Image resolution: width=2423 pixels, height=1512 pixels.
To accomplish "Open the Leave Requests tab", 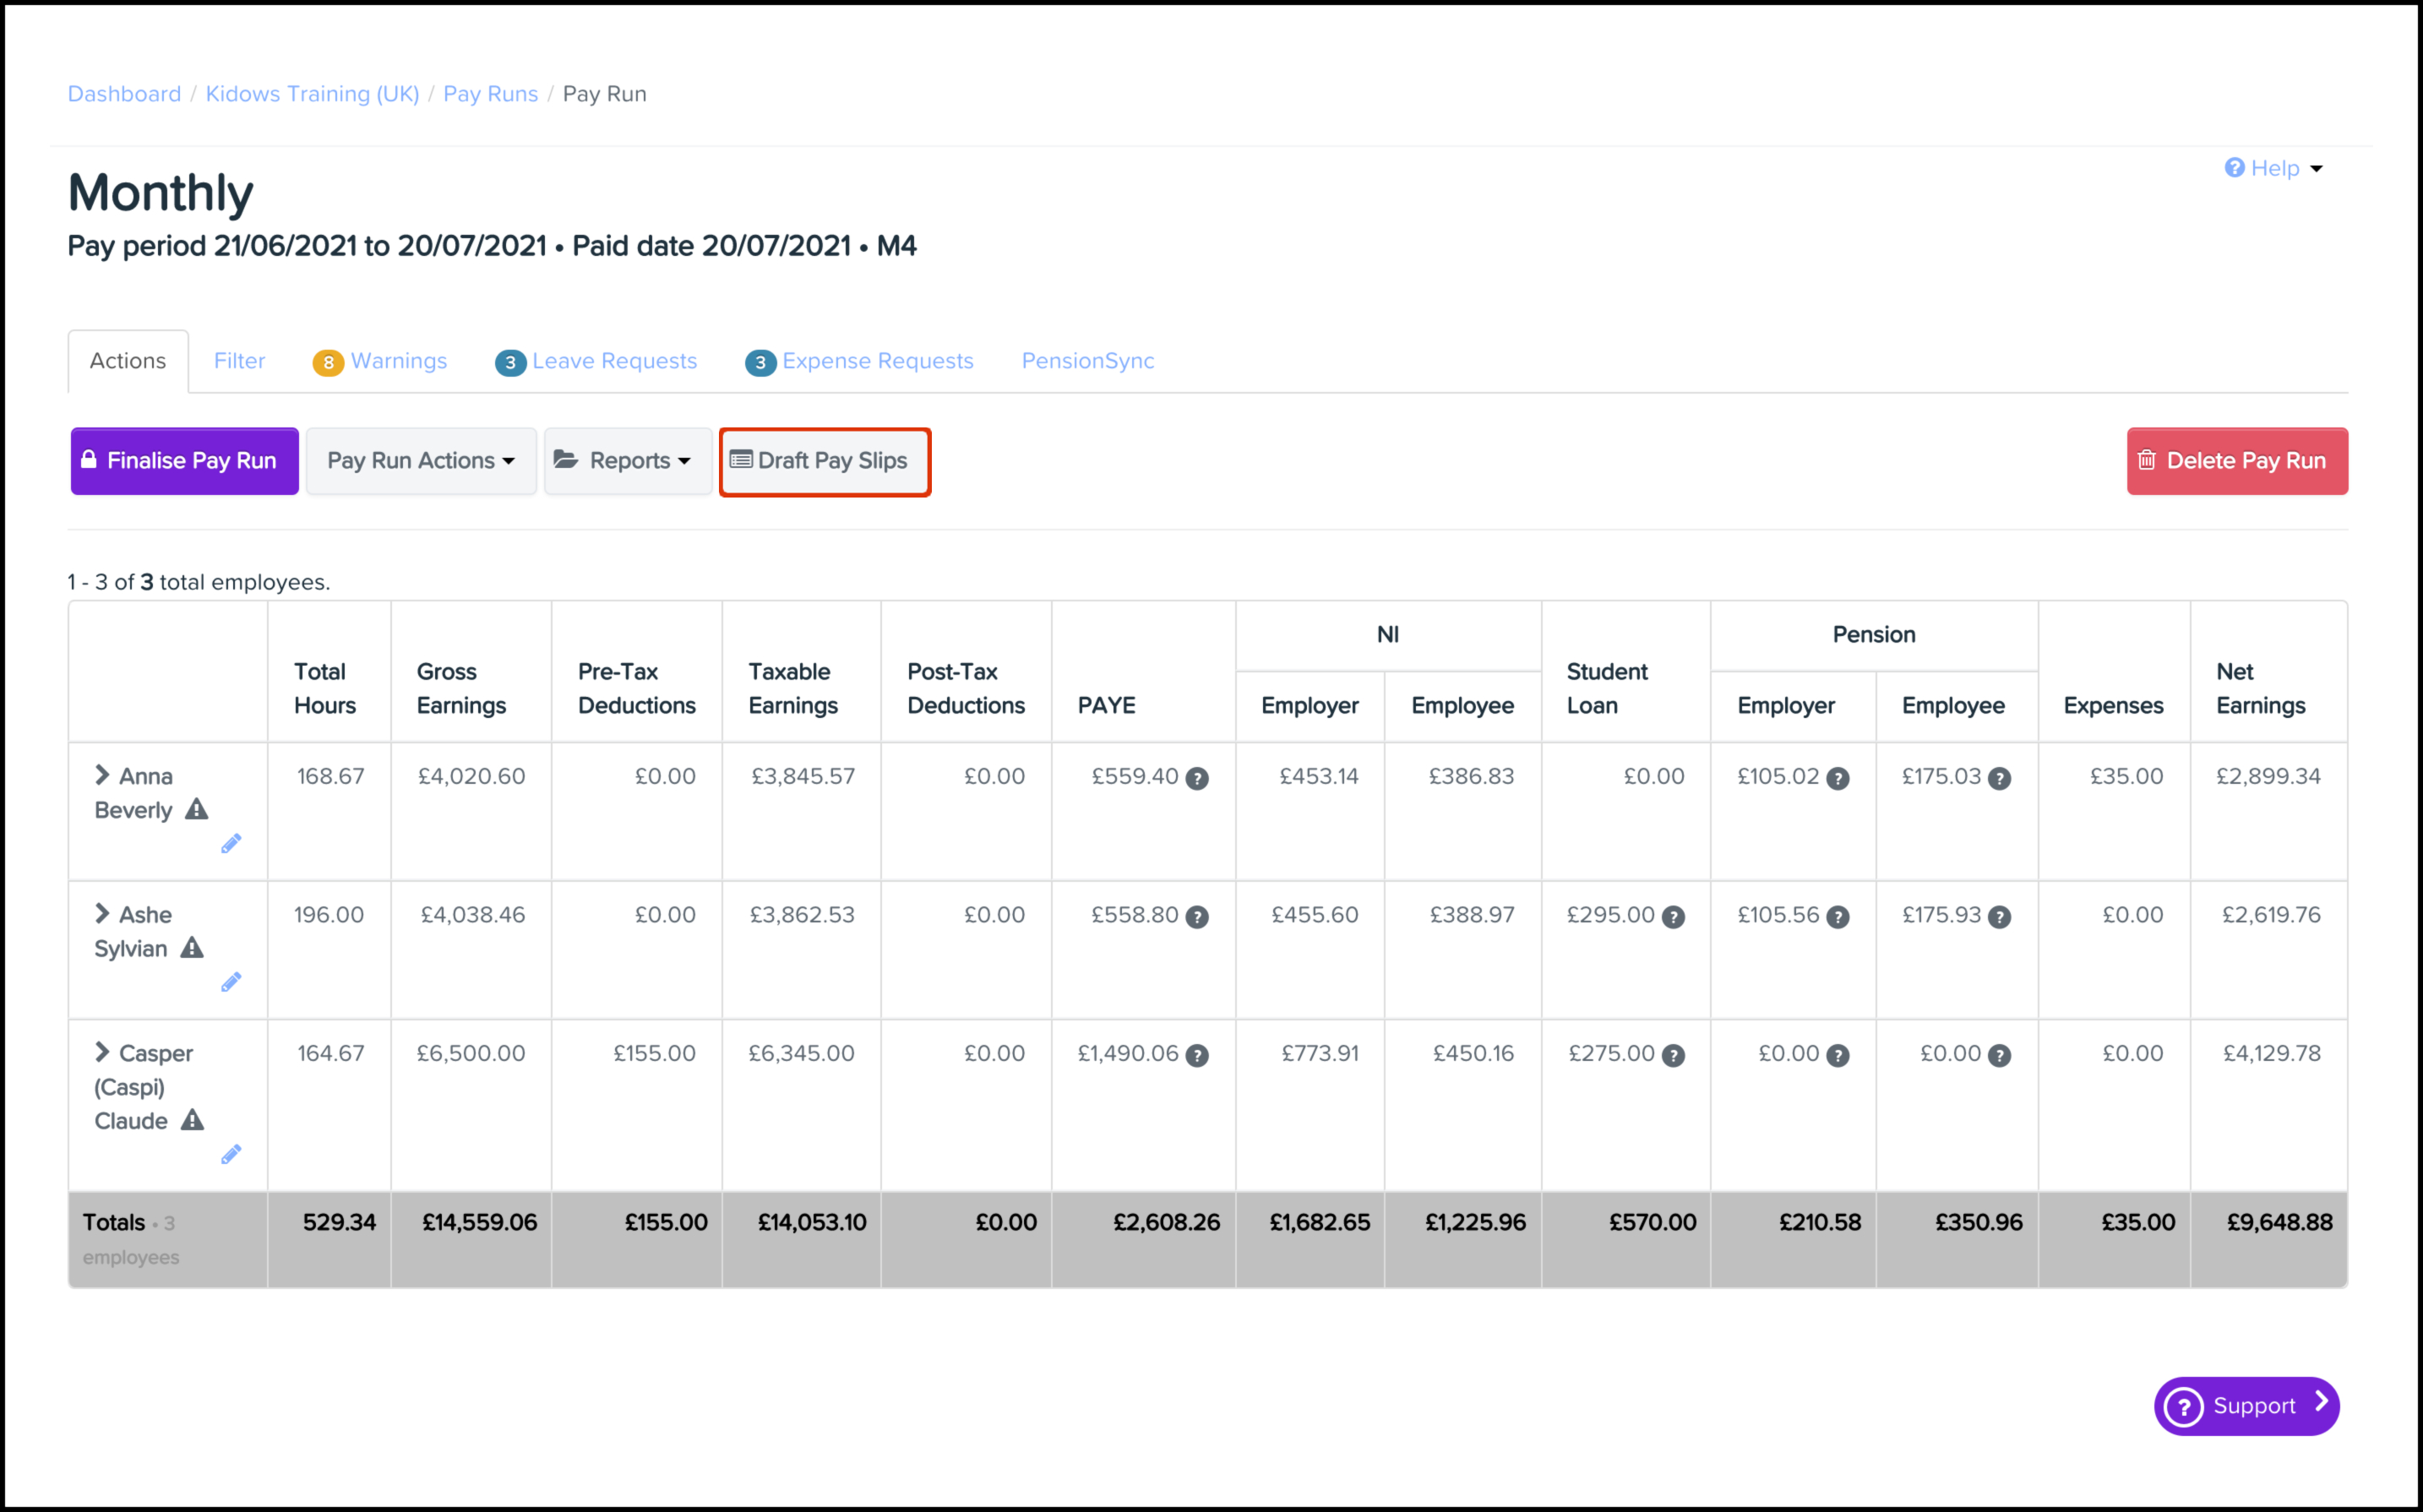I will click(596, 361).
